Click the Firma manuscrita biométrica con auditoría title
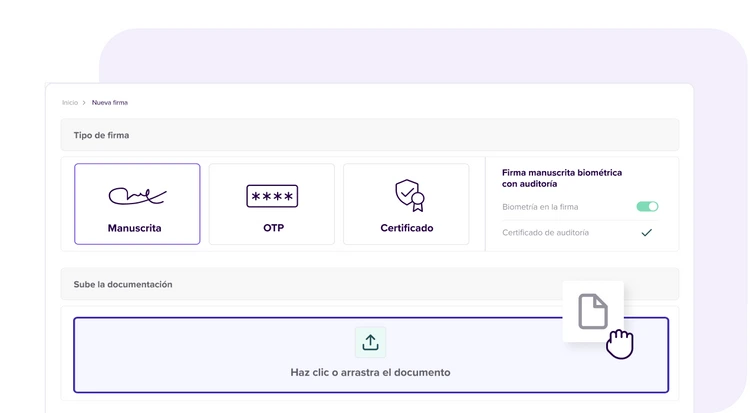The image size is (750, 413). click(562, 178)
